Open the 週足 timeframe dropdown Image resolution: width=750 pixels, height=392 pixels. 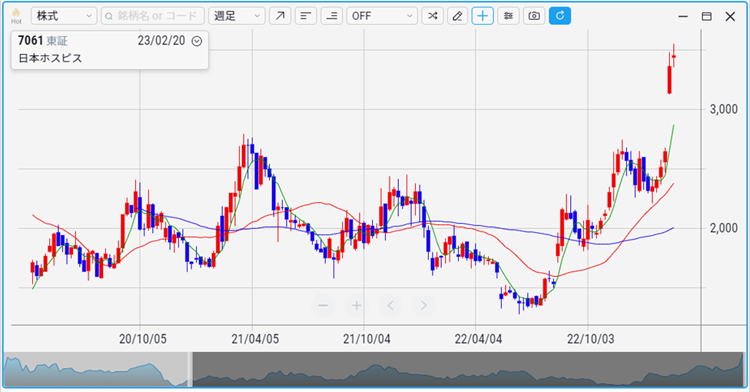pyautogui.click(x=237, y=16)
